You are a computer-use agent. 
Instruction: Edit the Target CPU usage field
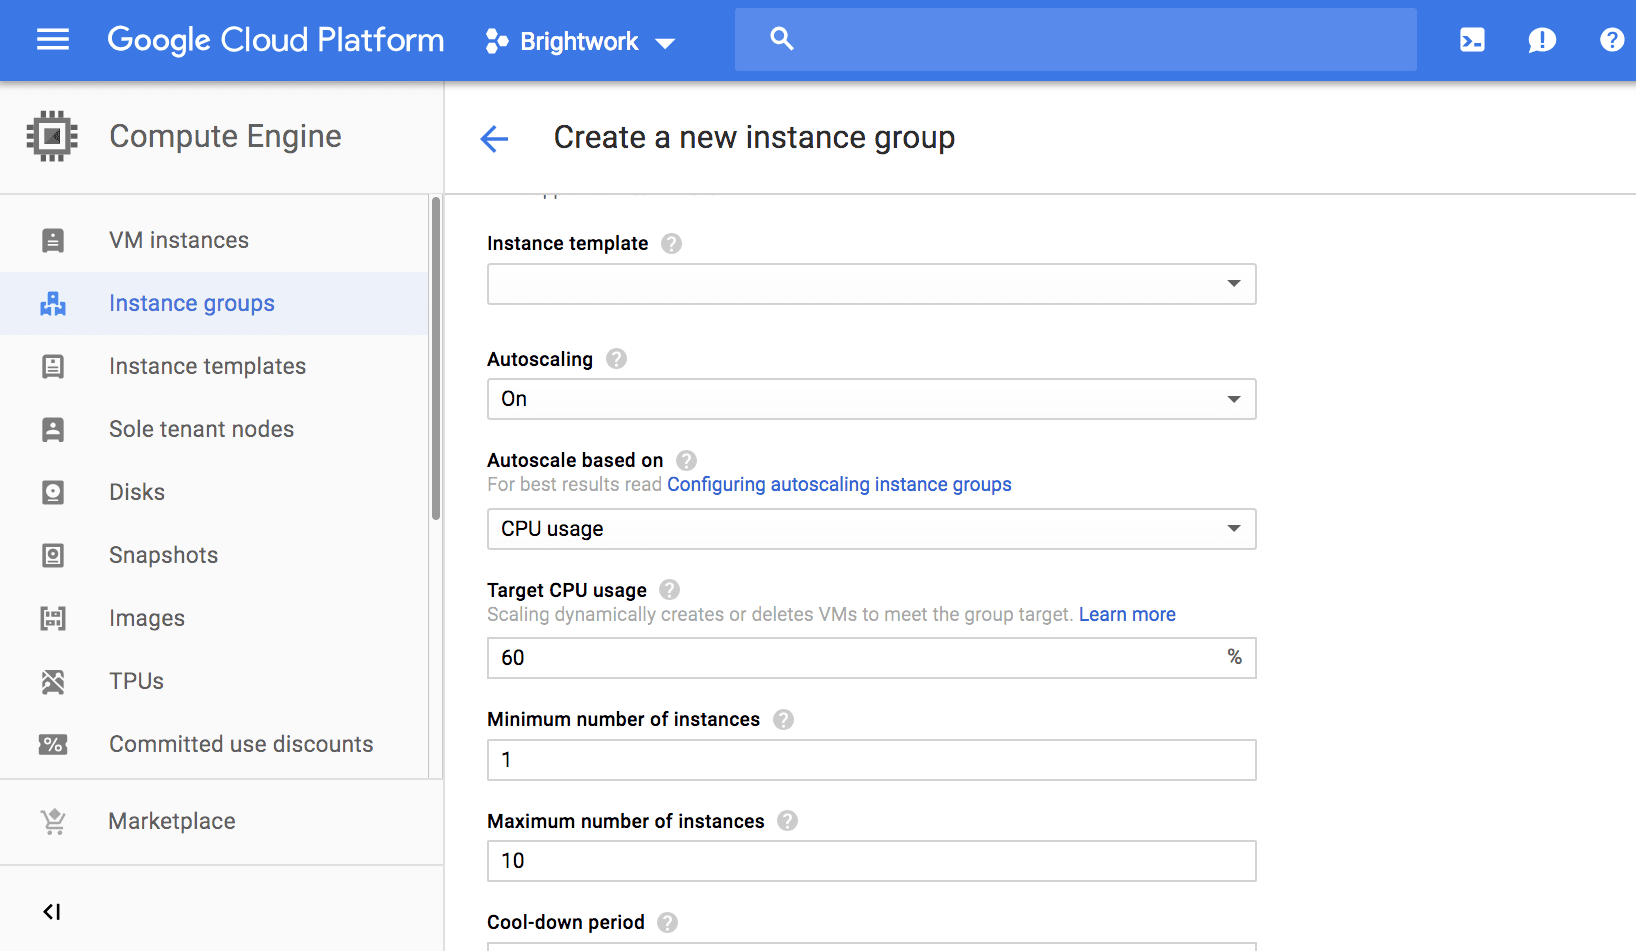pyautogui.click(x=871, y=658)
